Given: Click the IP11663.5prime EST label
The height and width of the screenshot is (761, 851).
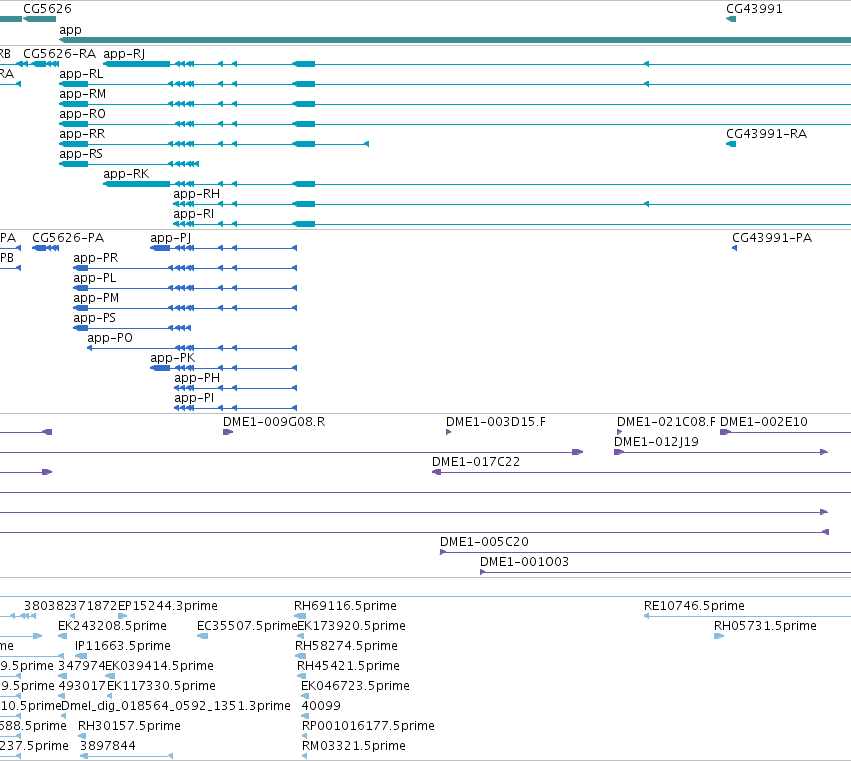Looking at the screenshot, I should (123, 646).
